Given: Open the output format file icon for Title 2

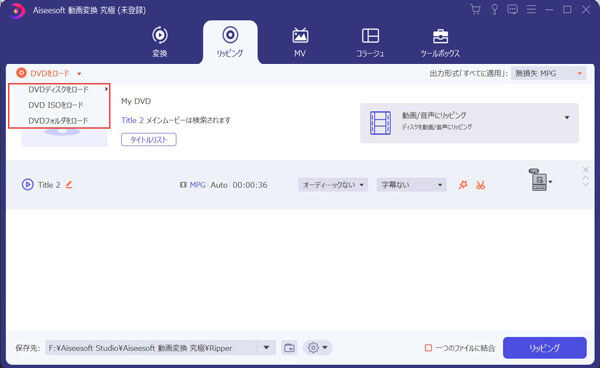Looking at the screenshot, I should 539,180.
